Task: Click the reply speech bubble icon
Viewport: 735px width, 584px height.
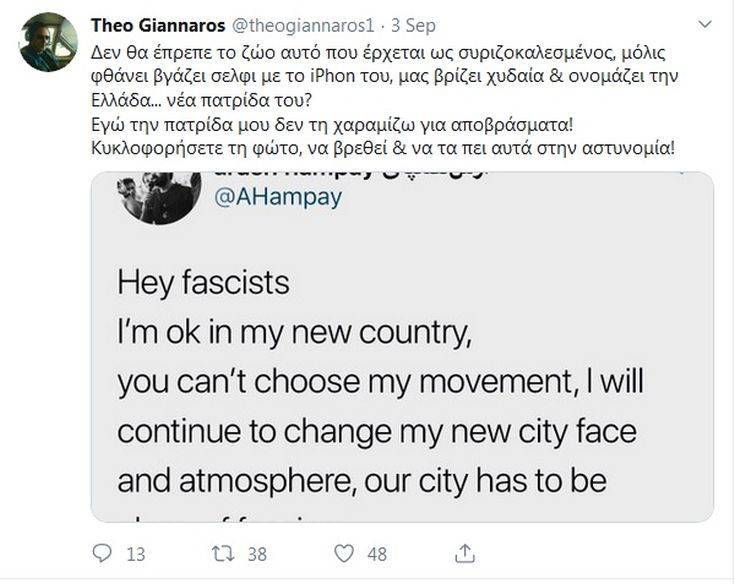Action: point(103,552)
